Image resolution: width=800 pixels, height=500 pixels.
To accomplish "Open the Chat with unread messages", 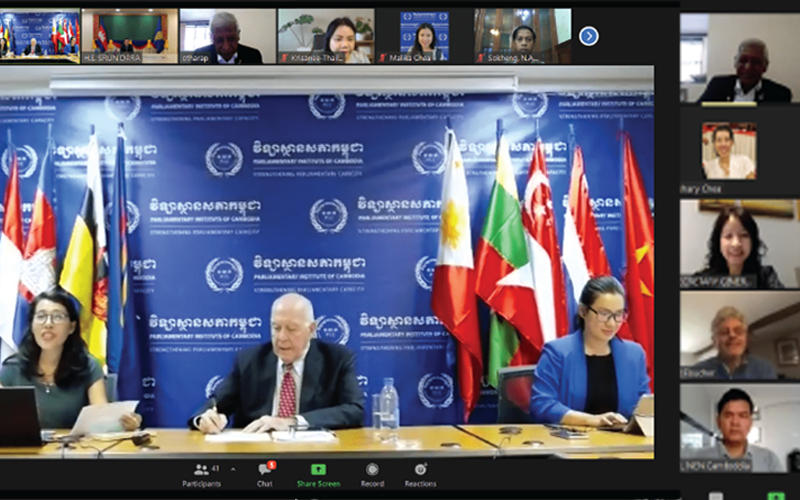I will (x=265, y=474).
